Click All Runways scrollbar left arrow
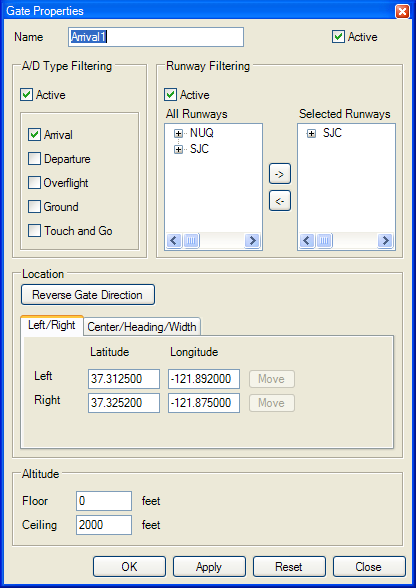This screenshot has height=588, width=416. [174, 240]
